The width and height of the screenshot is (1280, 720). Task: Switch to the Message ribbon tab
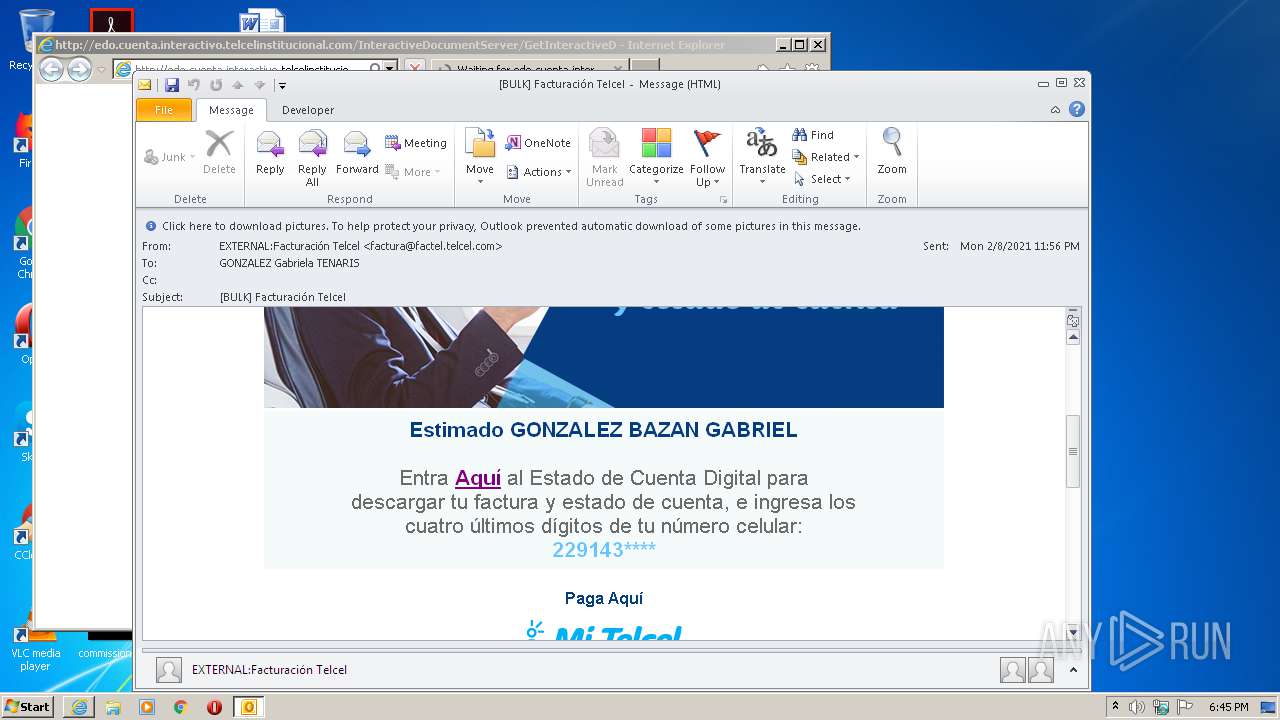coord(231,110)
